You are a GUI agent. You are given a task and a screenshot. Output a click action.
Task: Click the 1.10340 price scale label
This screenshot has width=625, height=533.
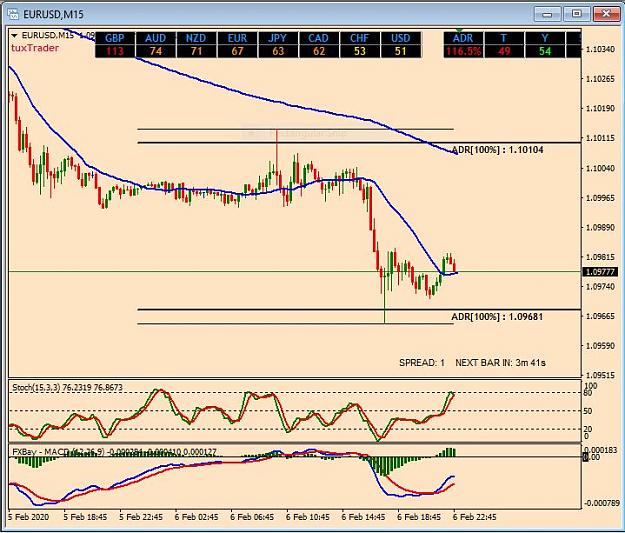click(600, 49)
